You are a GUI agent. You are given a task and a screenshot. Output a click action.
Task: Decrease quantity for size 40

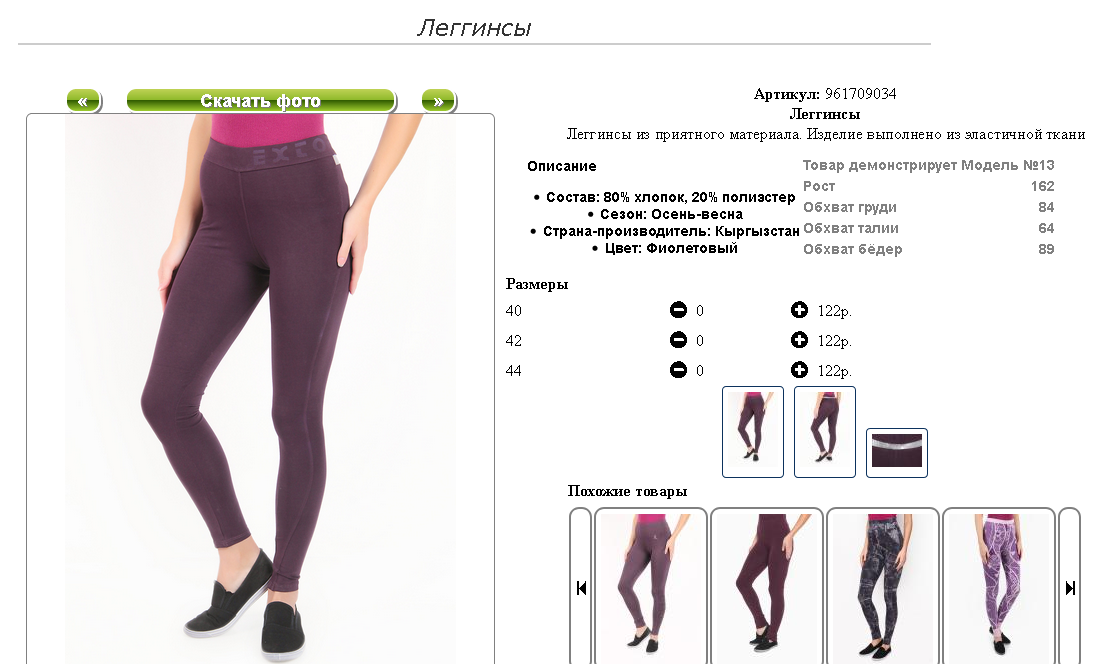678,309
